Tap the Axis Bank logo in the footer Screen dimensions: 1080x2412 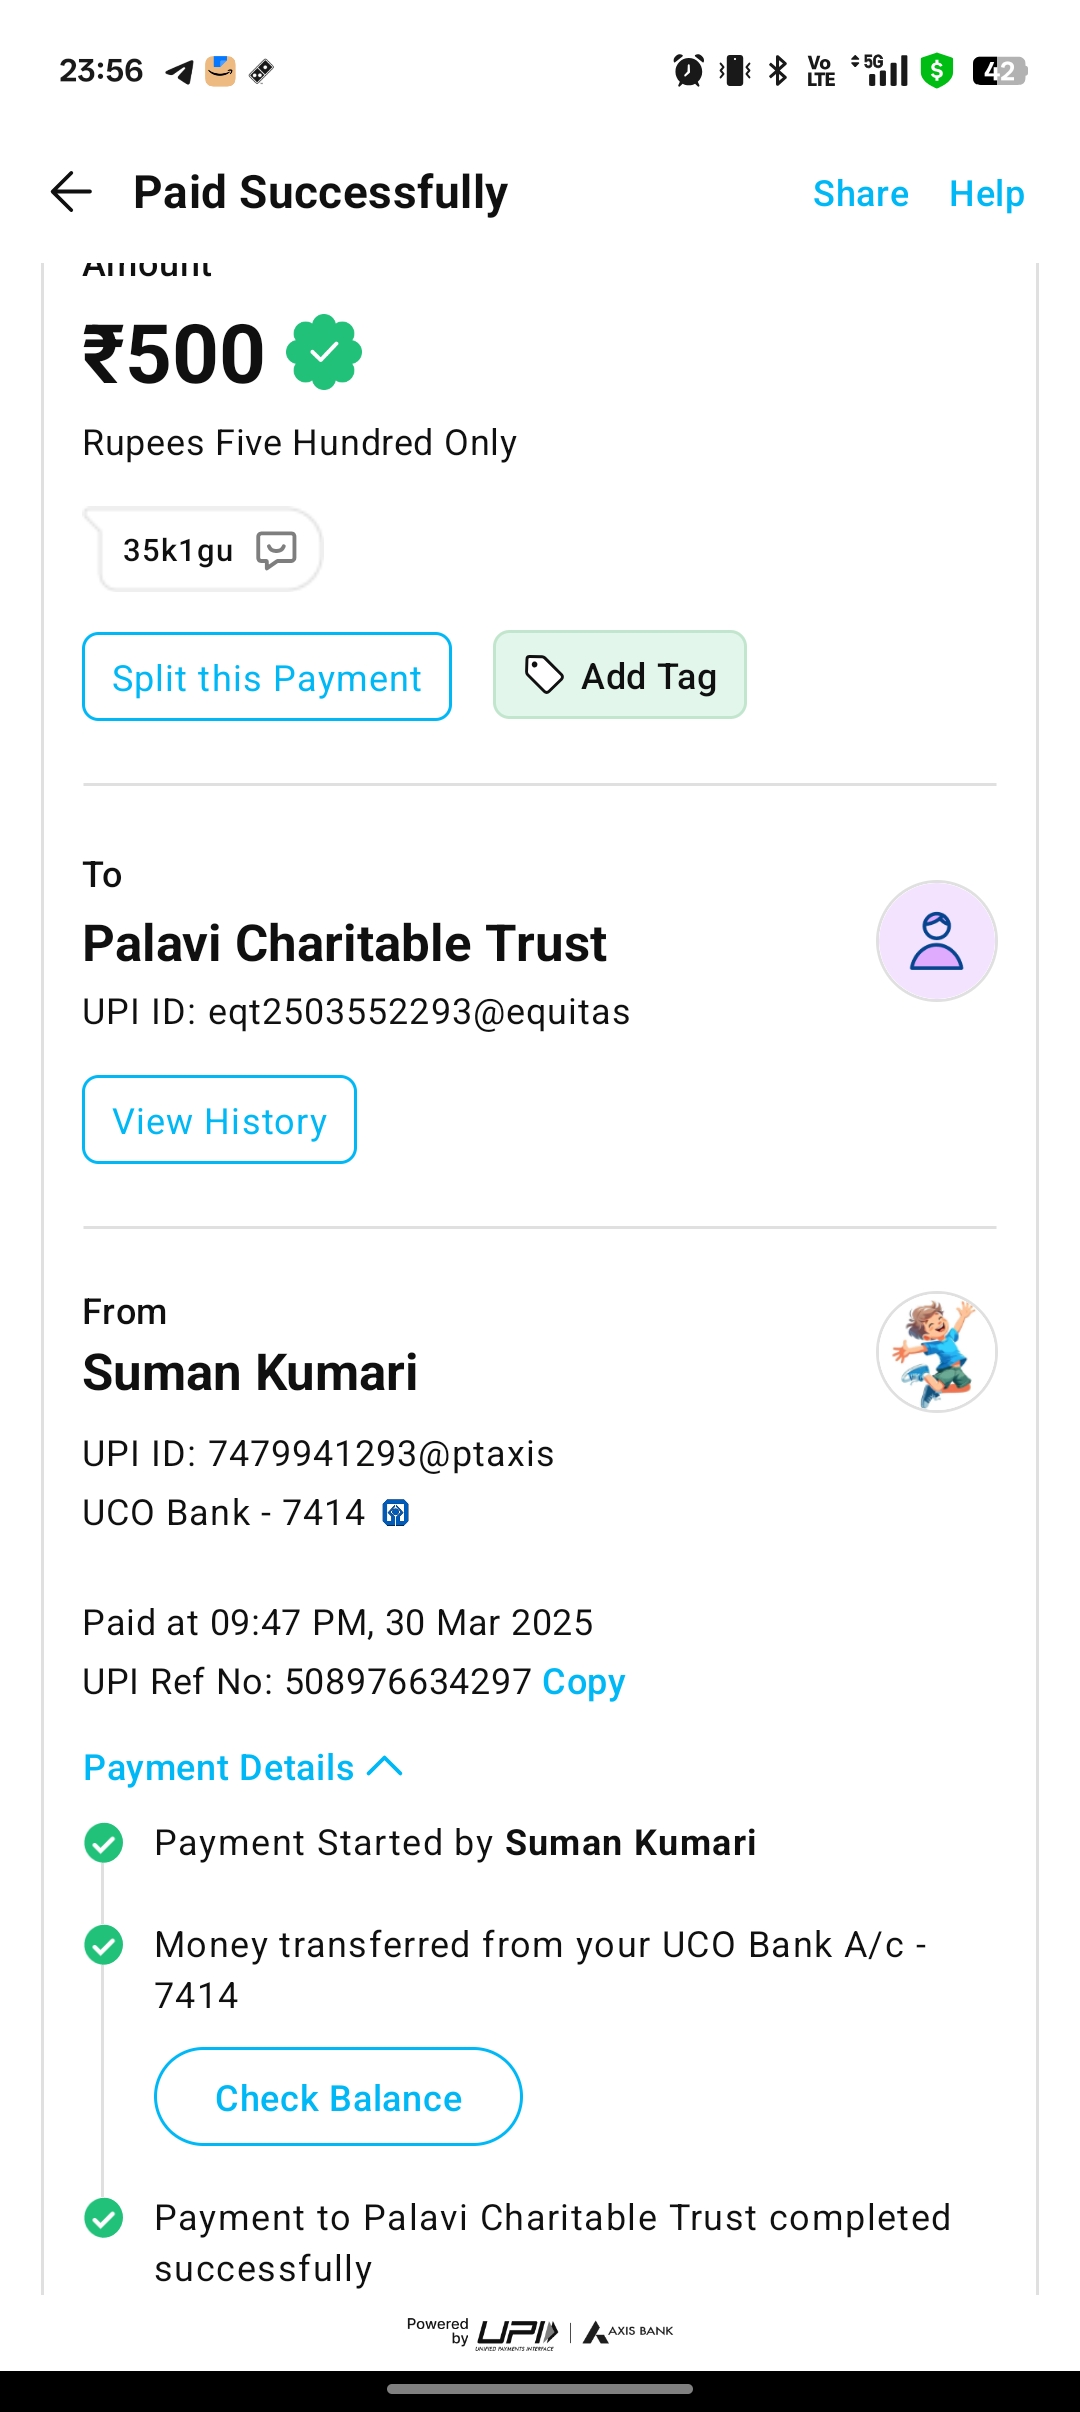(628, 2332)
